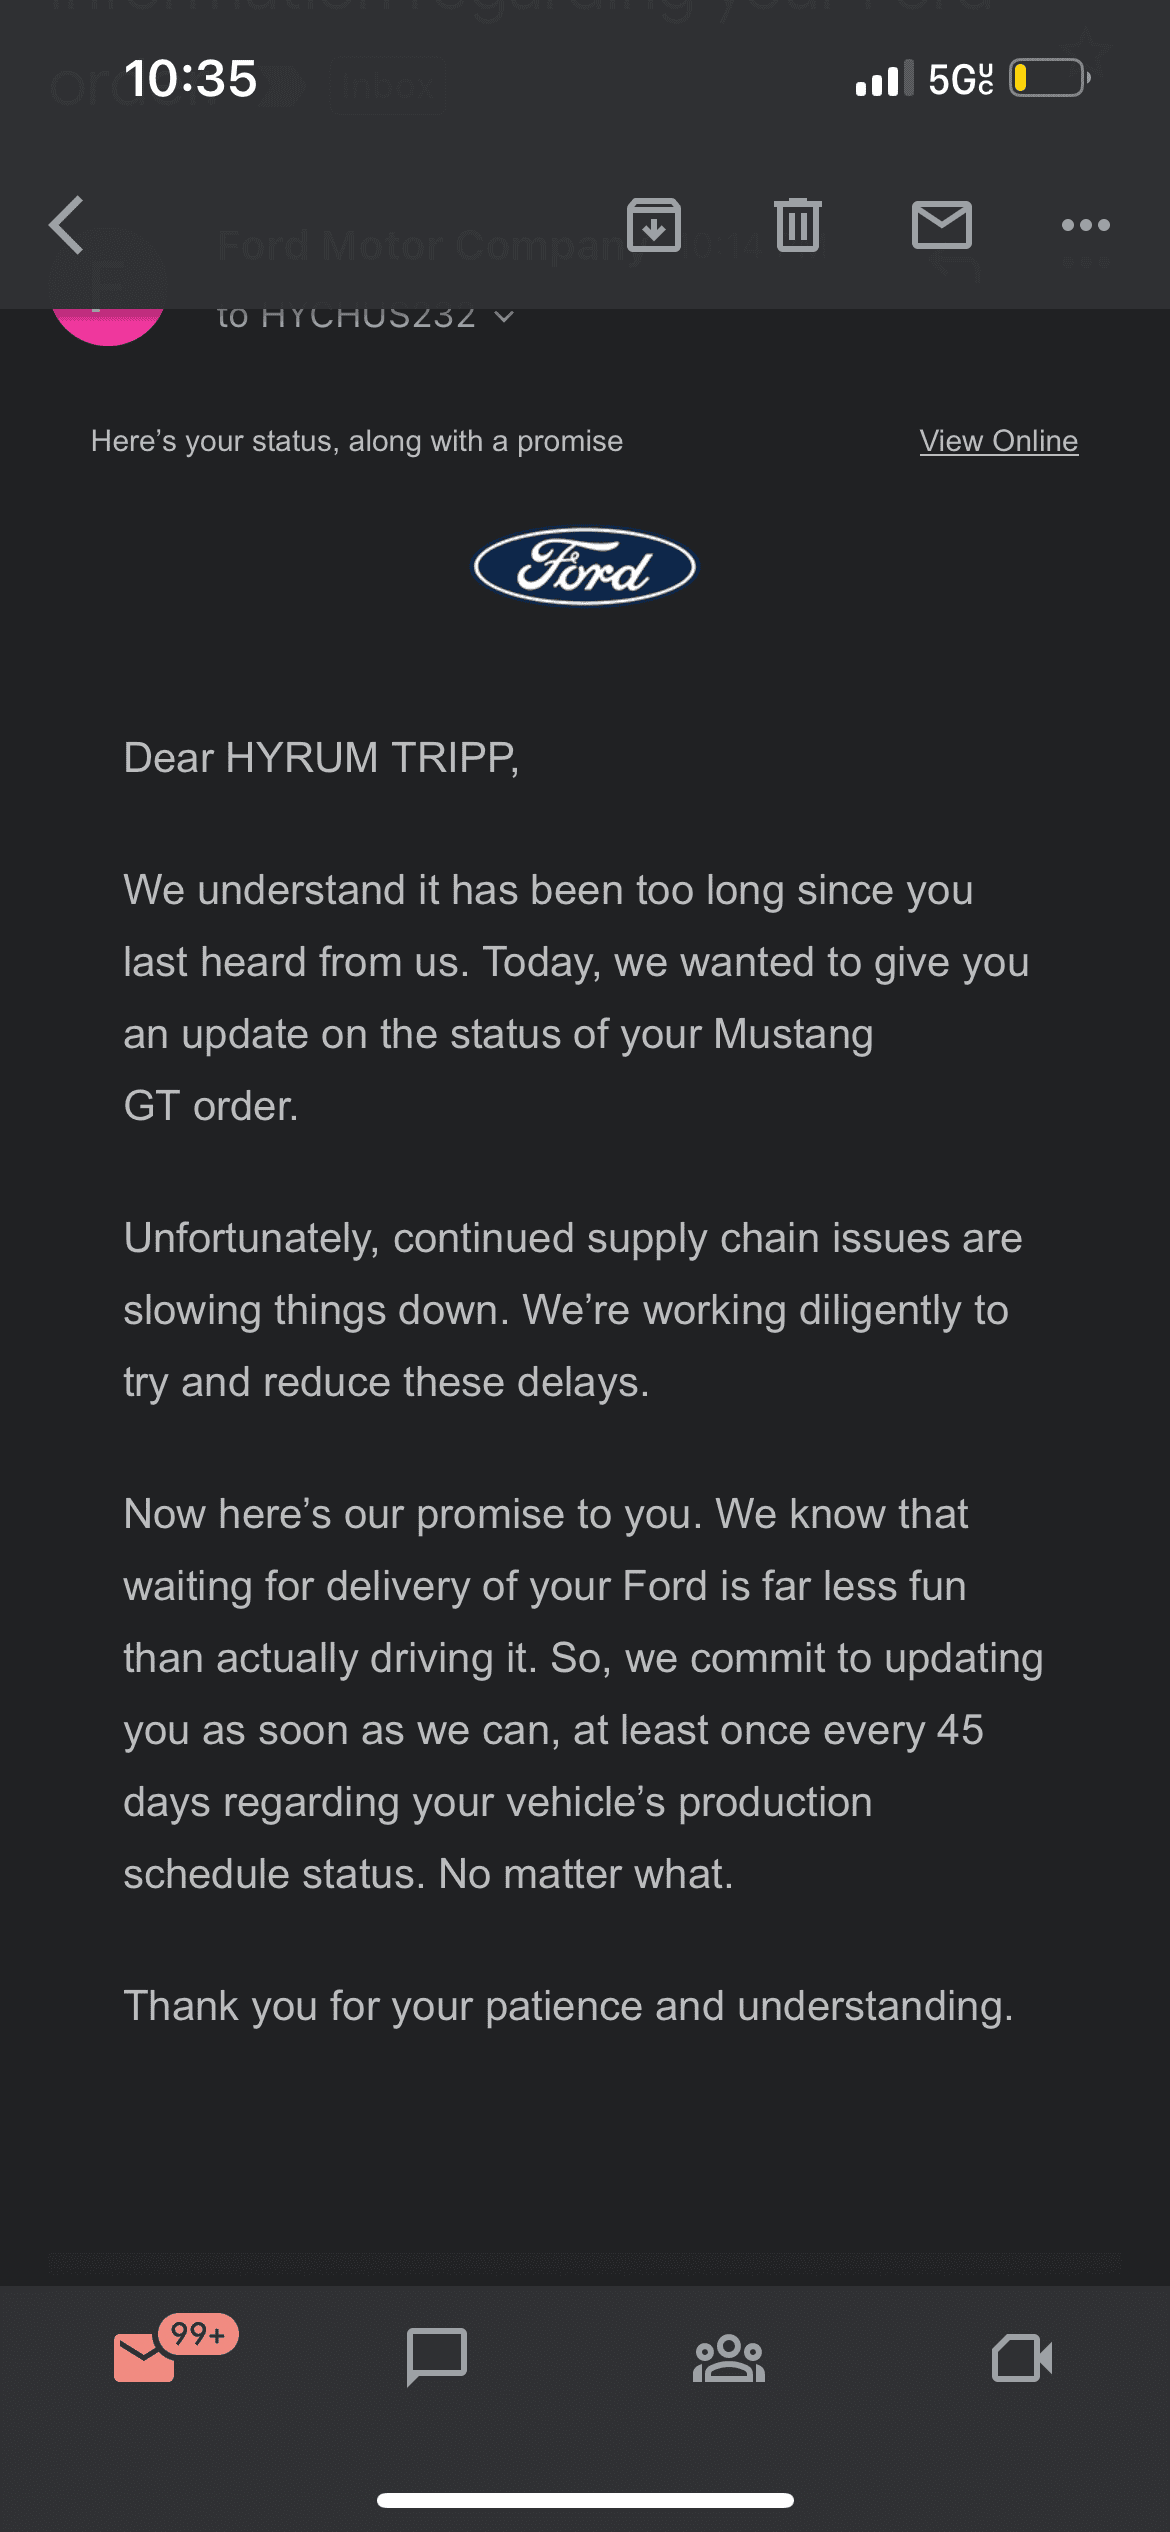Open the View Online link
Image resolution: width=1170 pixels, height=2532 pixels.
point(999,441)
